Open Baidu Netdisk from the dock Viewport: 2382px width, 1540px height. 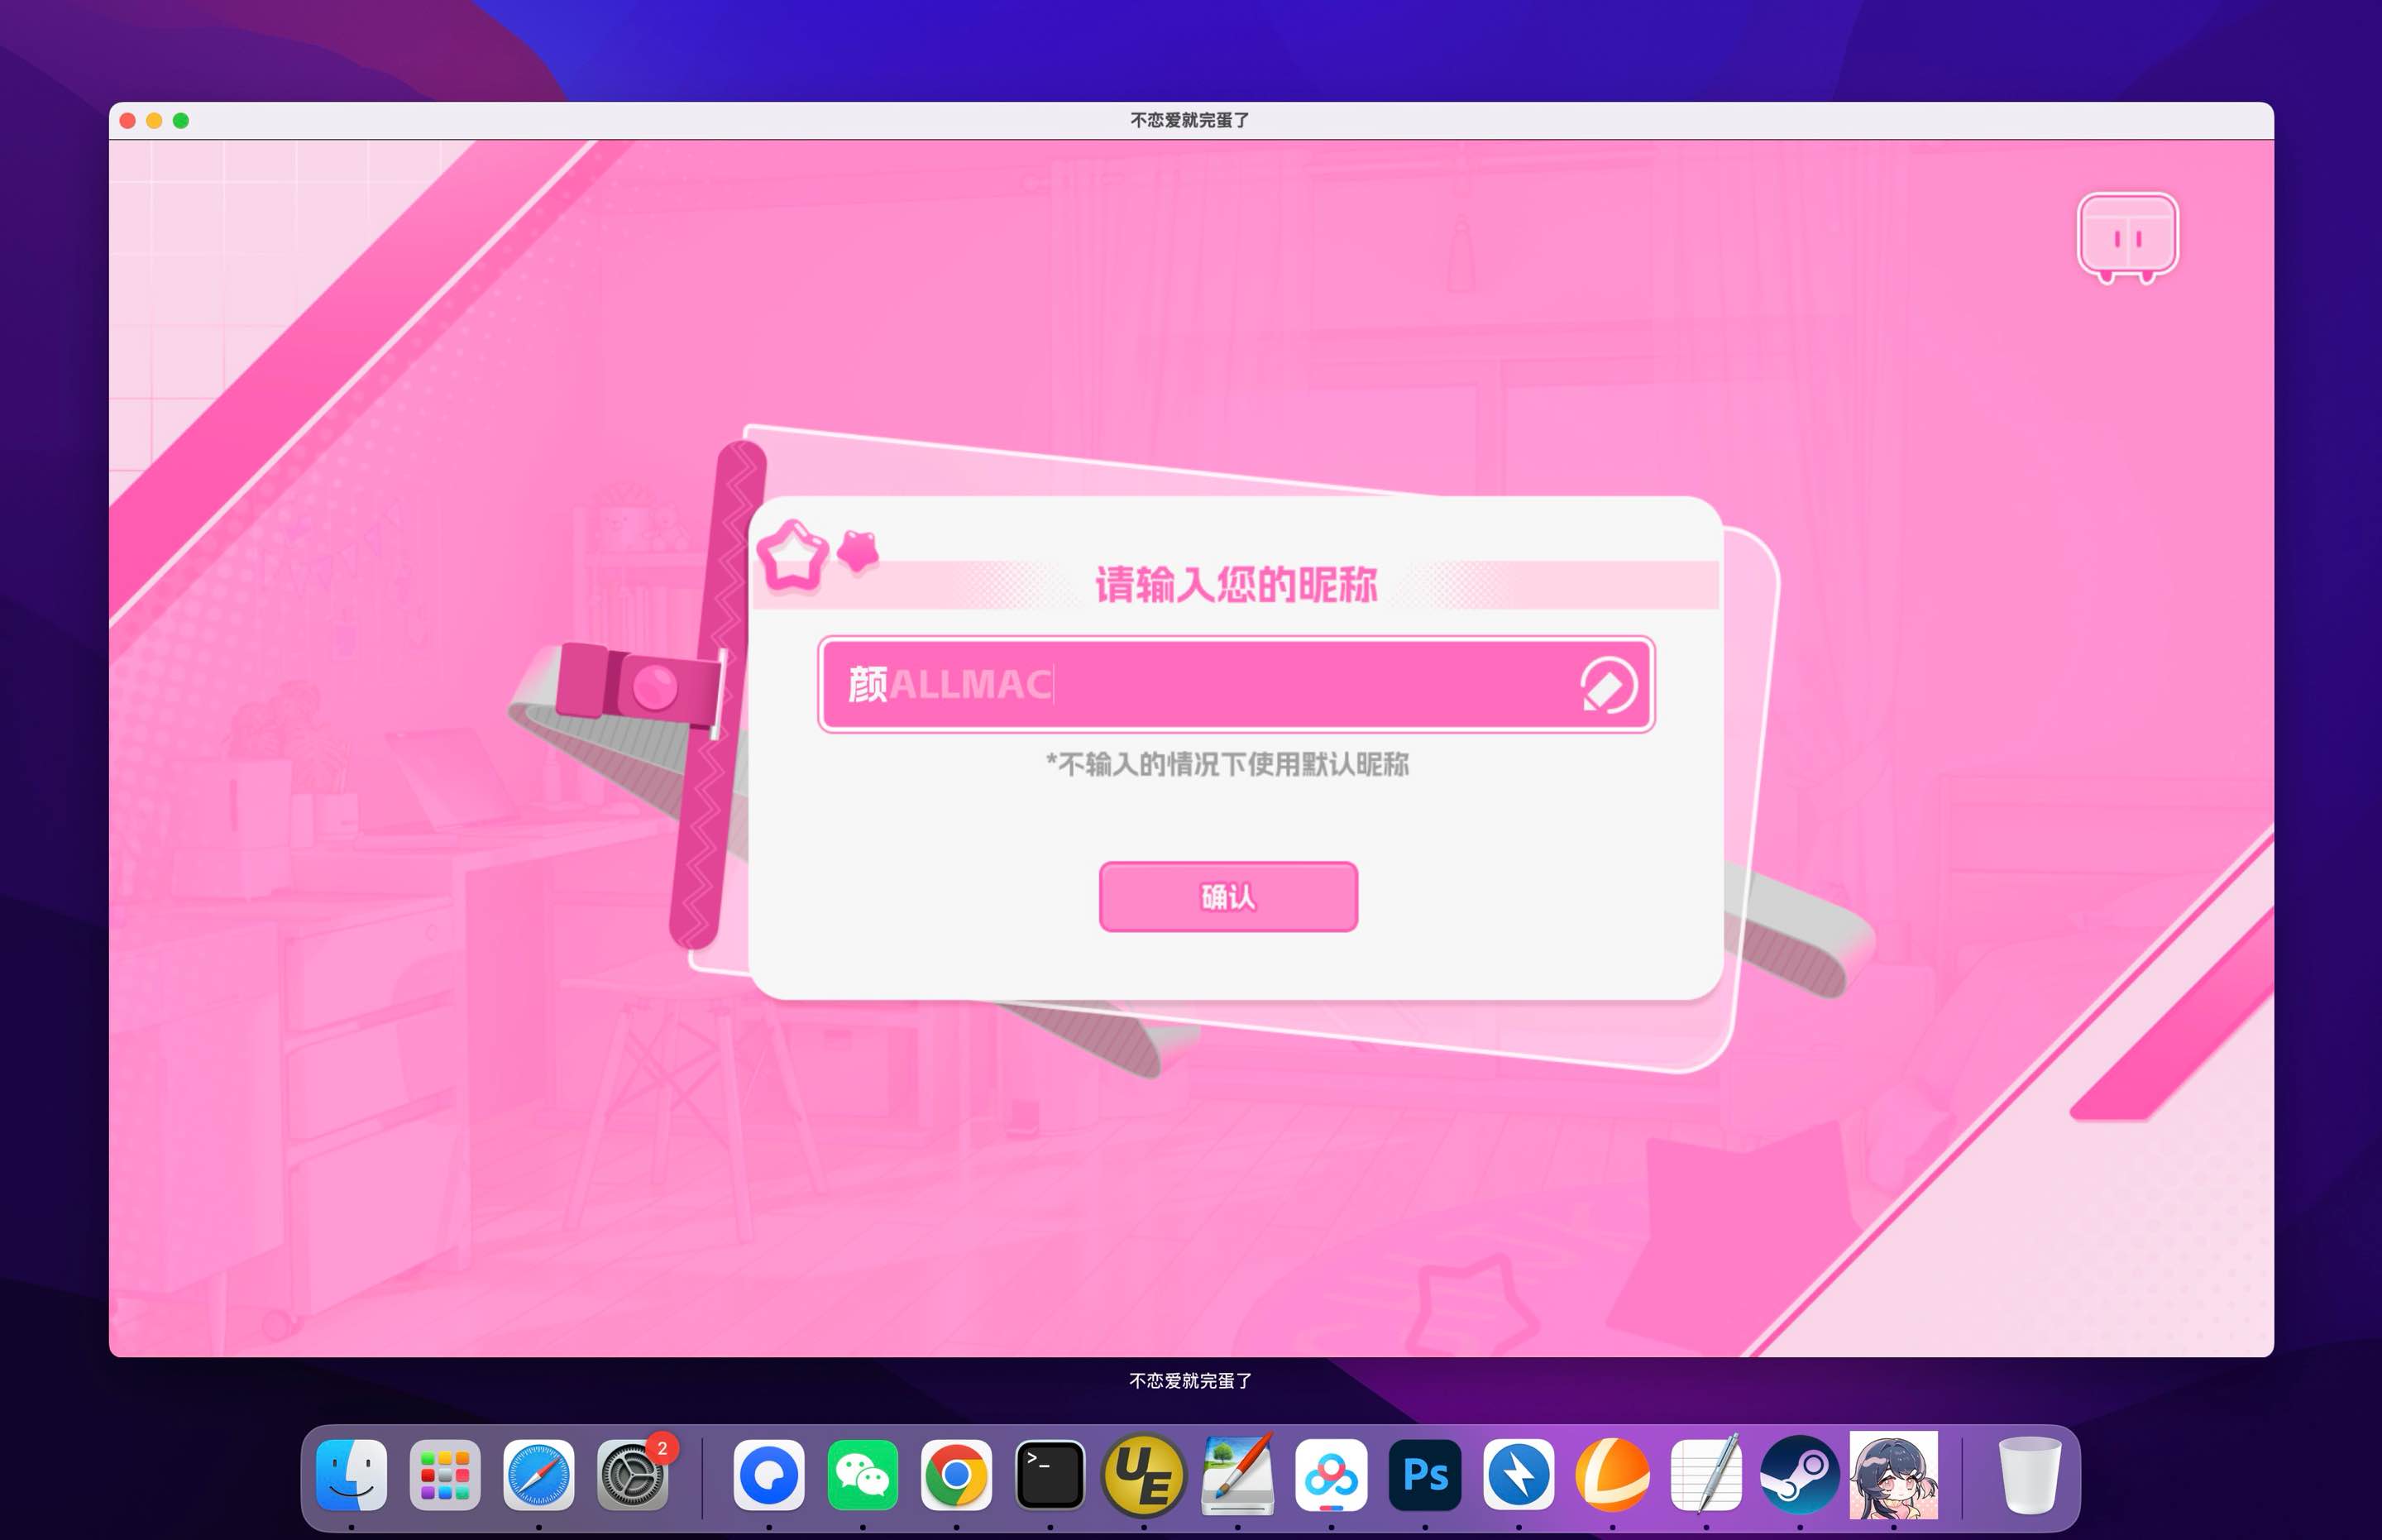pos(1331,1475)
